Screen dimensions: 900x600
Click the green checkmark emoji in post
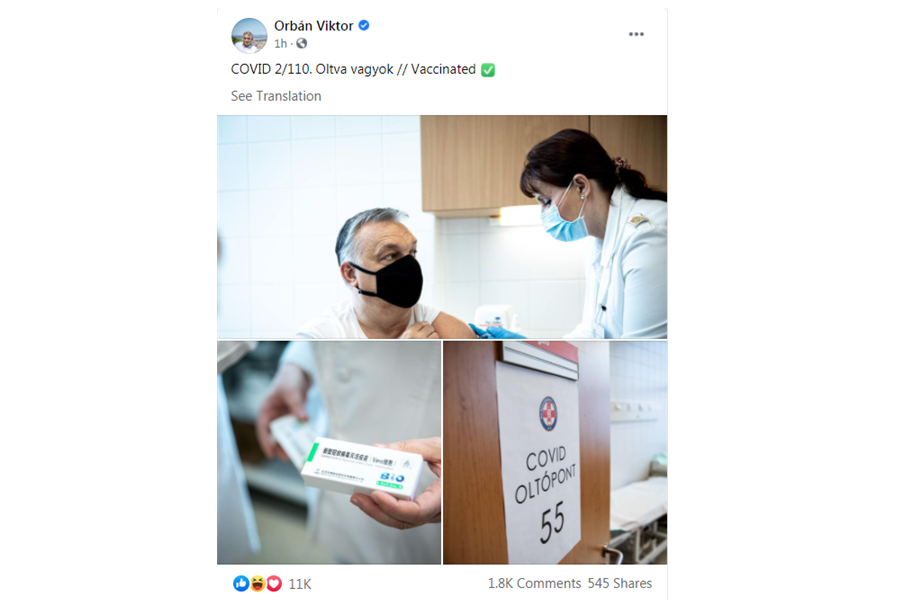pyautogui.click(x=488, y=70)
